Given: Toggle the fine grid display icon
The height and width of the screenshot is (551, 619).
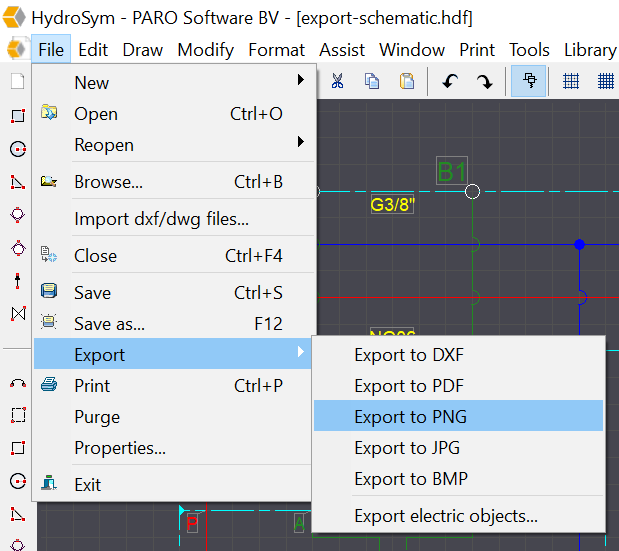Looking at the screenshot, I should (605, 81).
